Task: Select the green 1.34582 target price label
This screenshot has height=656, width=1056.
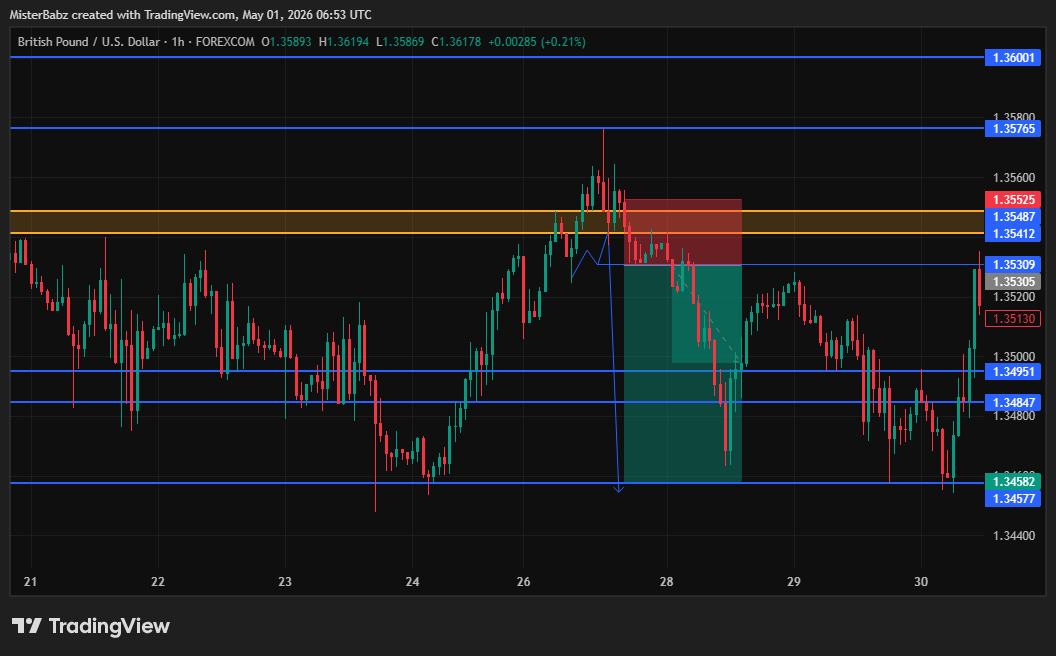Action: (x=1013, y=482)
